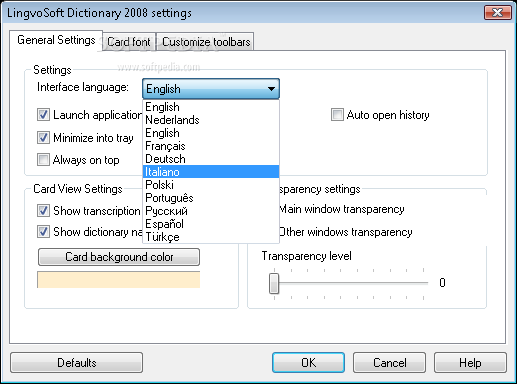This screenshot has height=384, width=517.
Task: Click the Main window transparency label
Action: pos(342,209)
